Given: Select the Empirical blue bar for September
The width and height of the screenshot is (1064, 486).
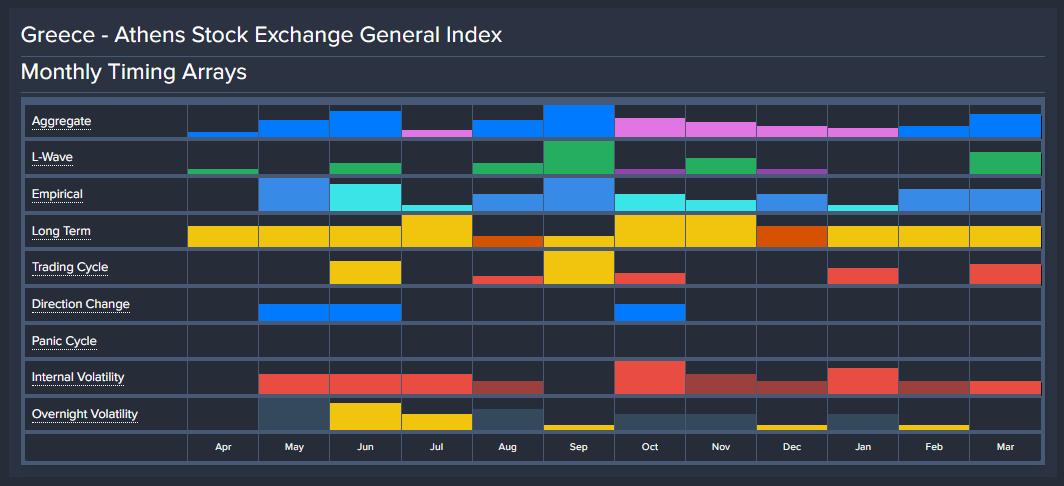Looking at the screenshot, I should pos(579,194).
